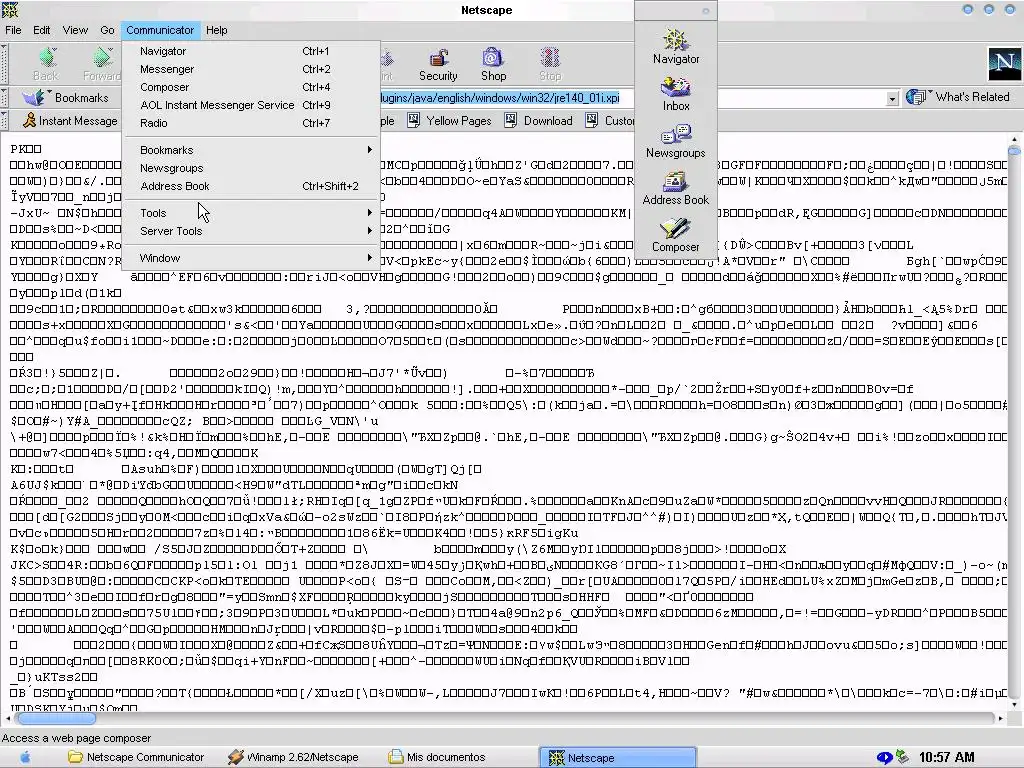Open Instant Message in personal toolbar
1024x768 pixels.
pyautogui.click(x=70, y=121)
